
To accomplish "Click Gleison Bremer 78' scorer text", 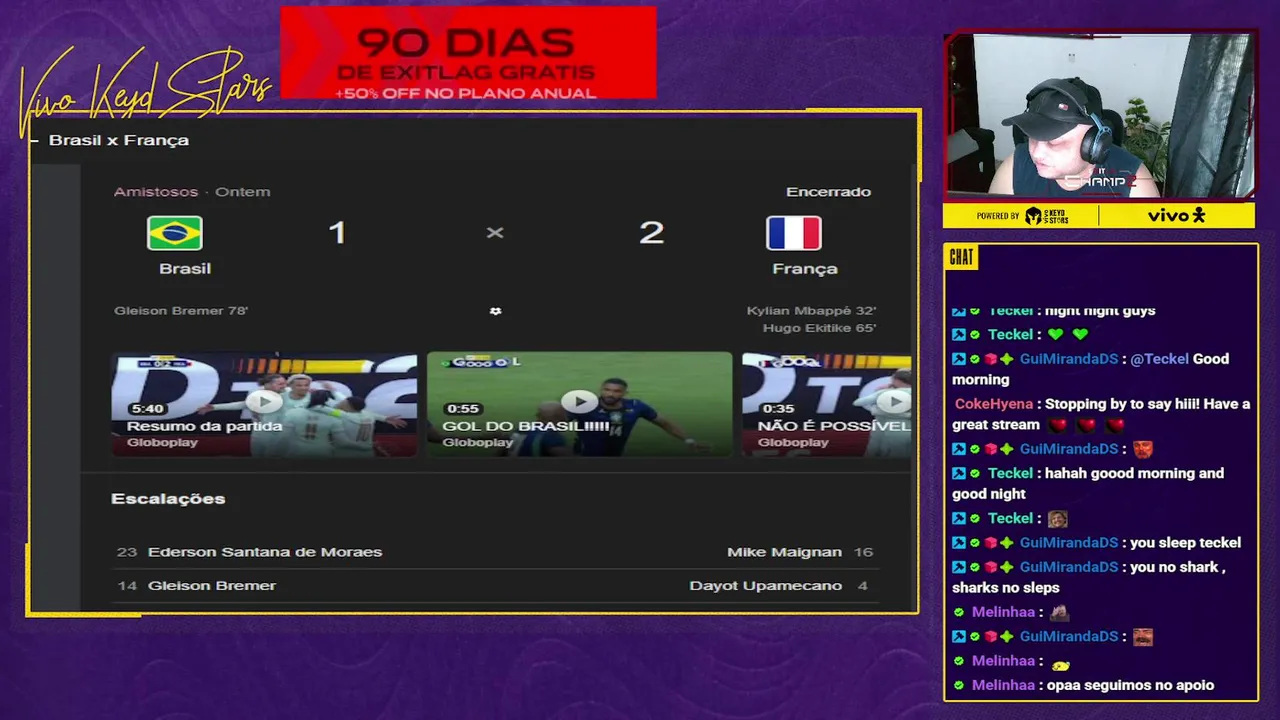I will coord(181,310).
